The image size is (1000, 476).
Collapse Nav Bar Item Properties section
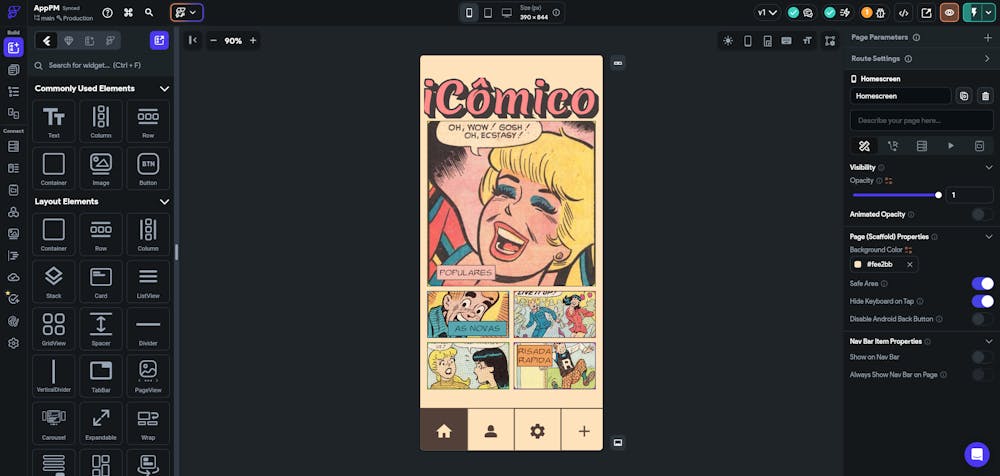point(989,341)
